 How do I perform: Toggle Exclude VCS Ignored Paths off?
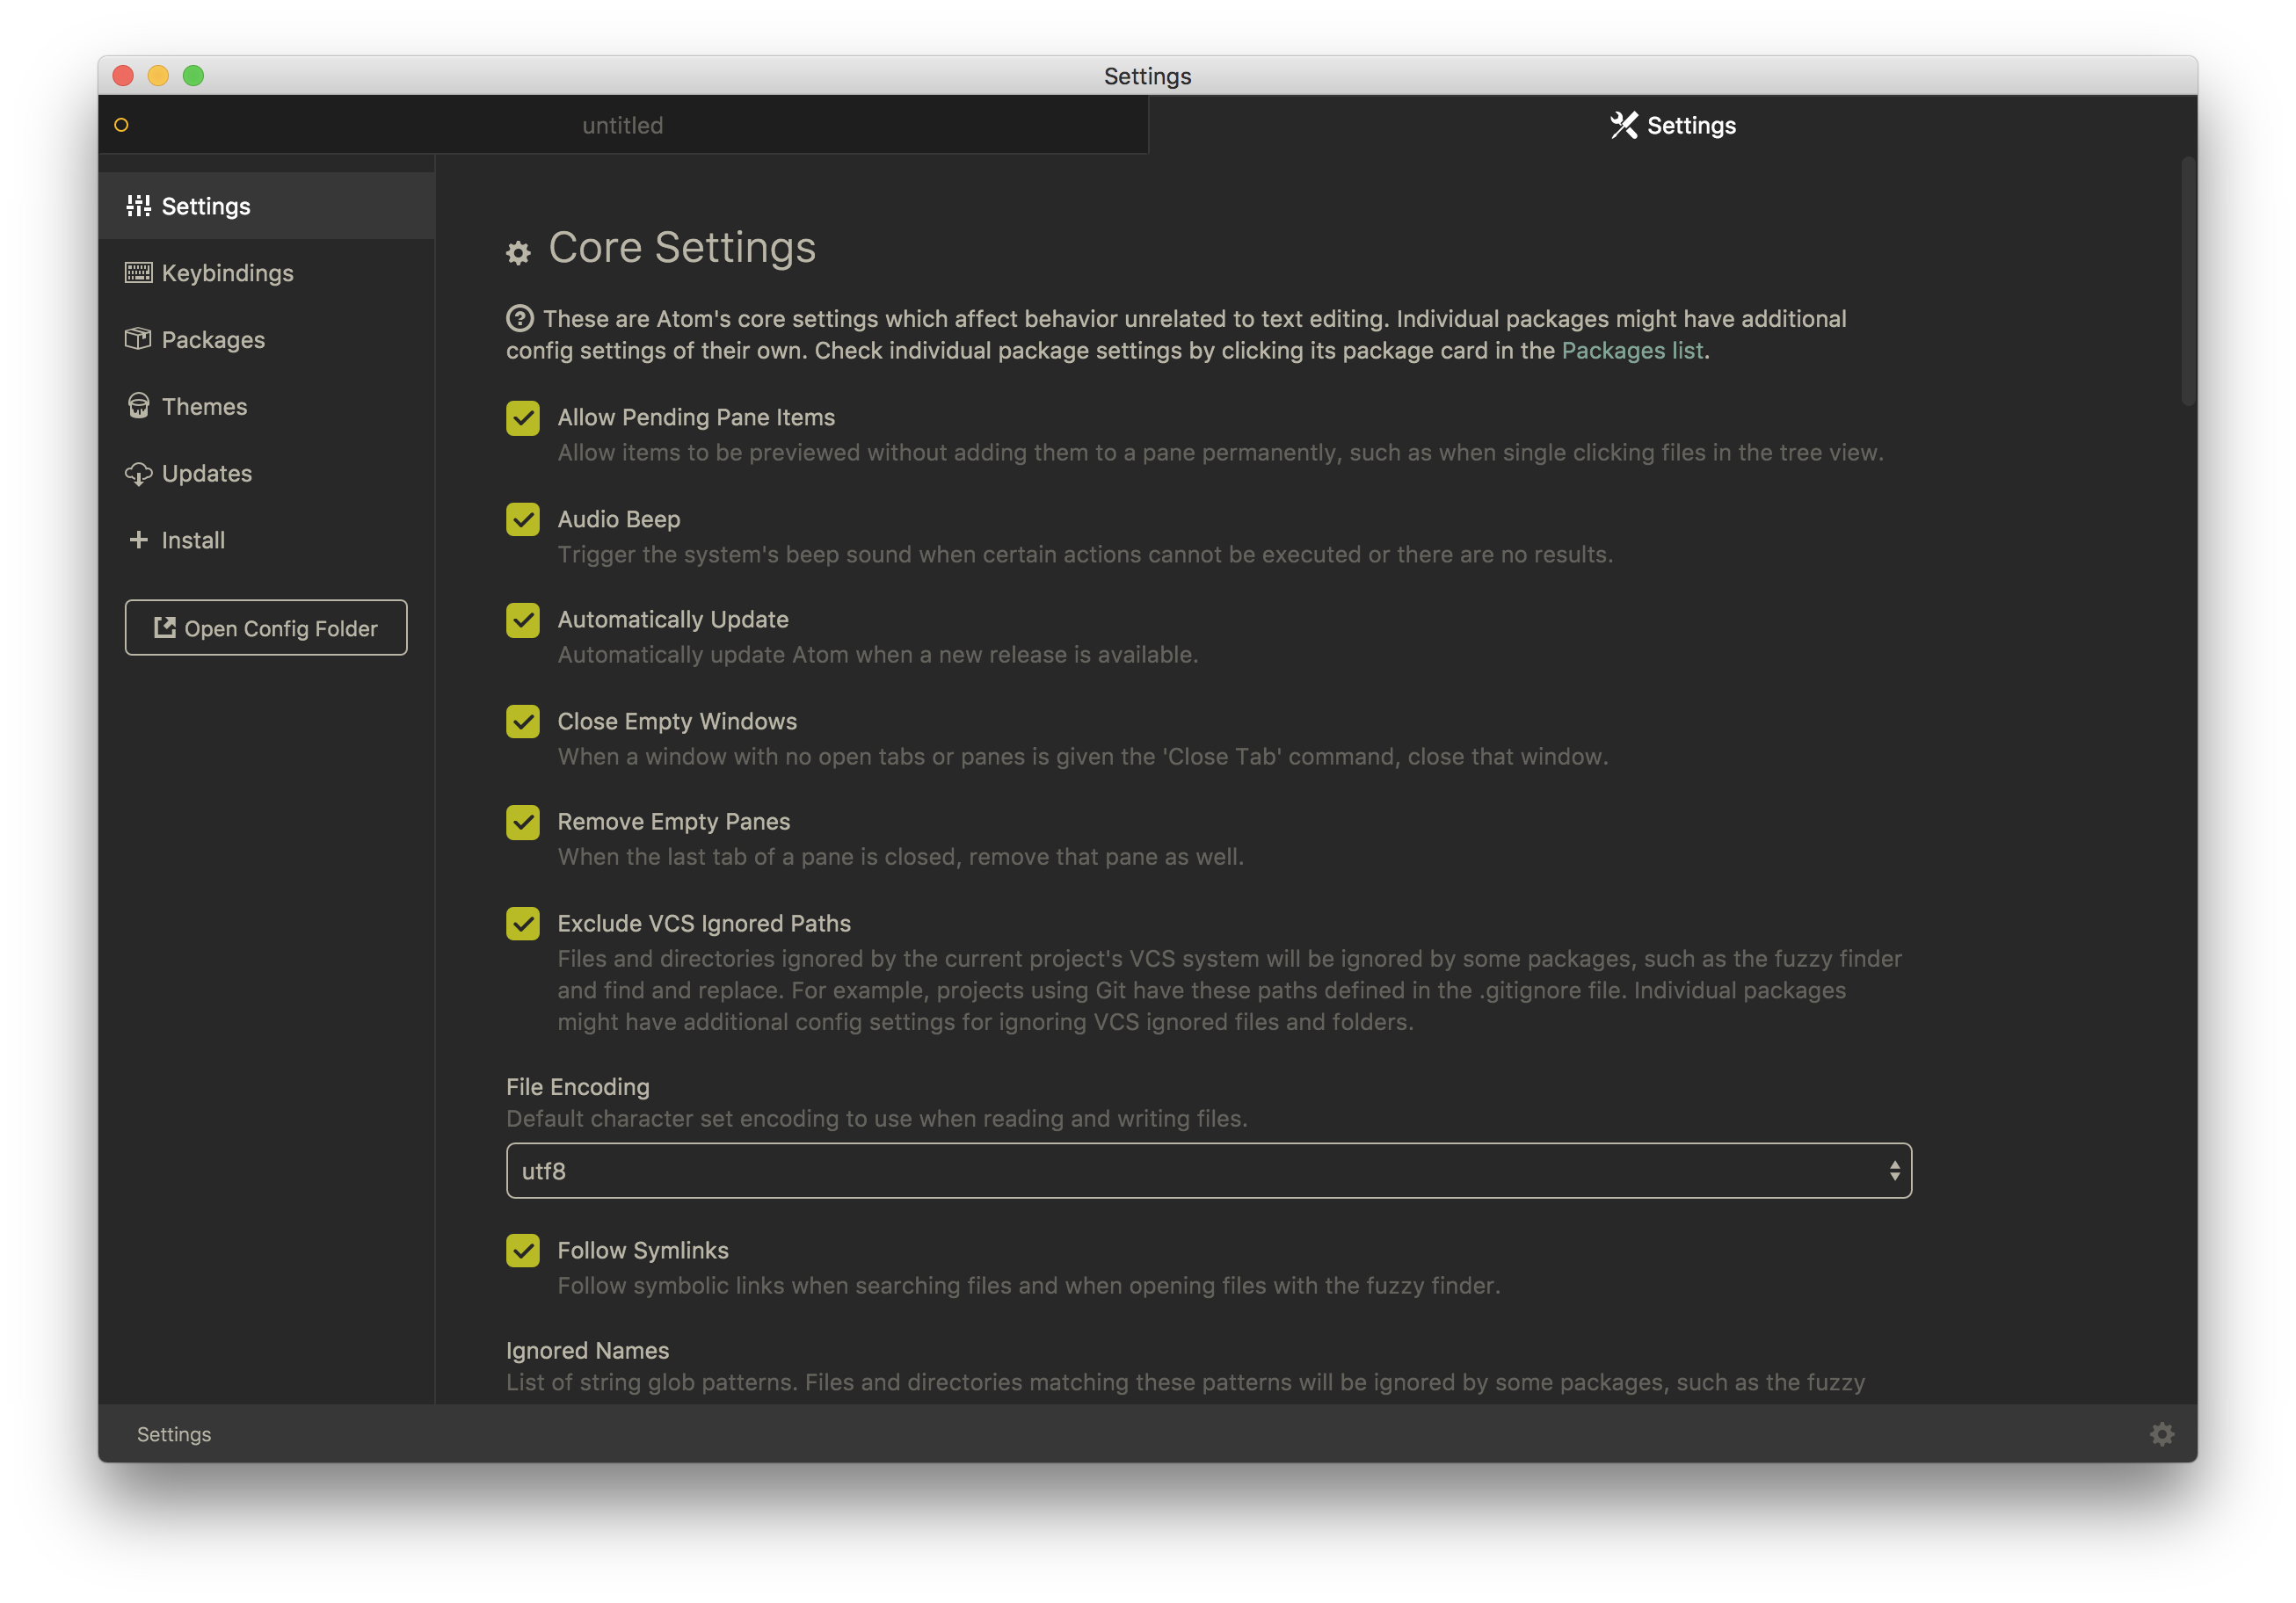click(x=521, y=921)
